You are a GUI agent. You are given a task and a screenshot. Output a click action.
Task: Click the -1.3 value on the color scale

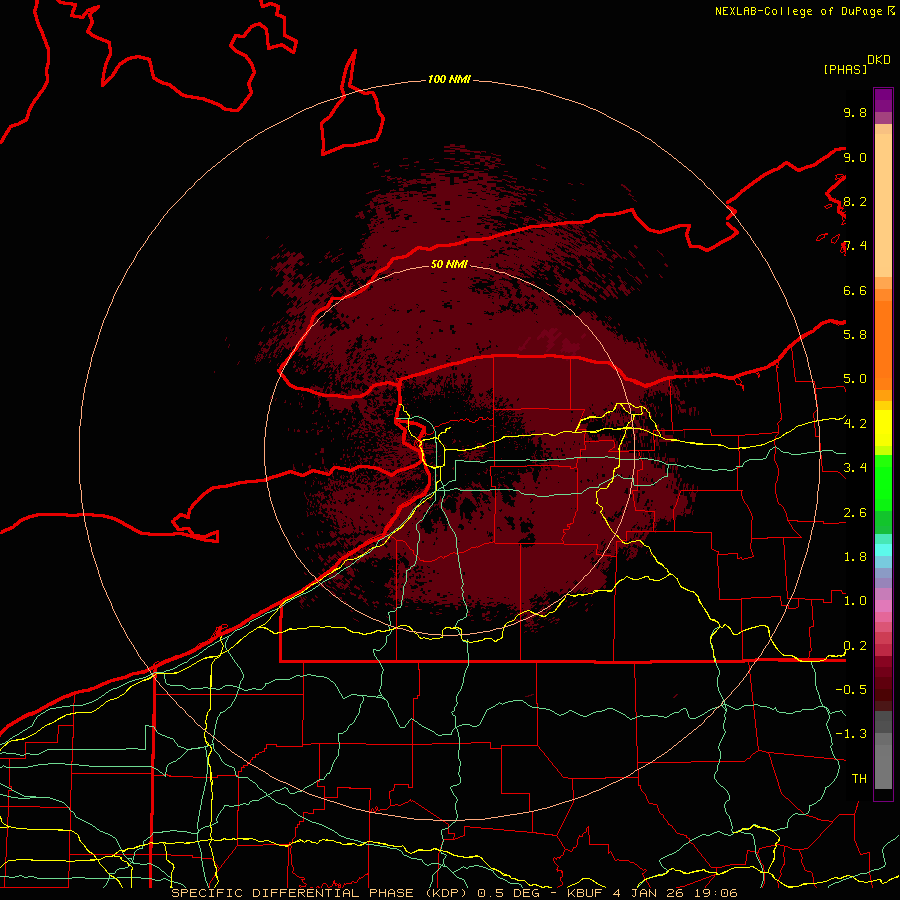(x=851, y=734)
